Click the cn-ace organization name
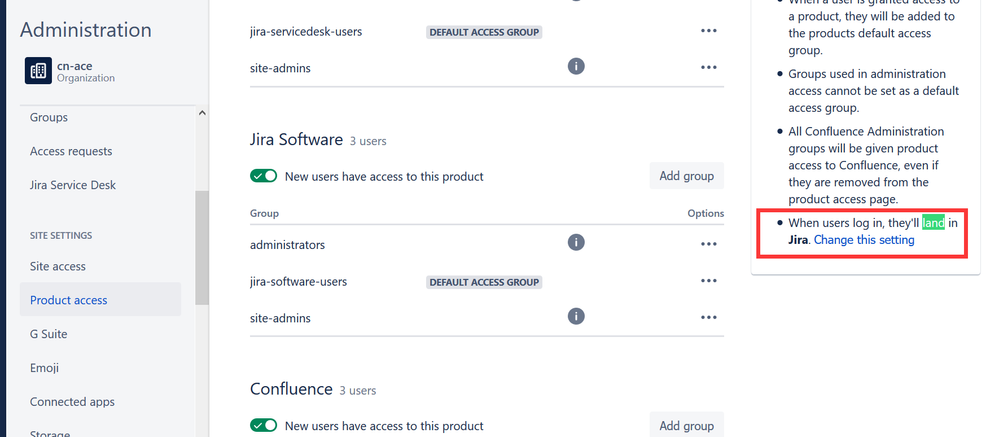This screenshot has height=437, width=999. [x=75, y=66]
